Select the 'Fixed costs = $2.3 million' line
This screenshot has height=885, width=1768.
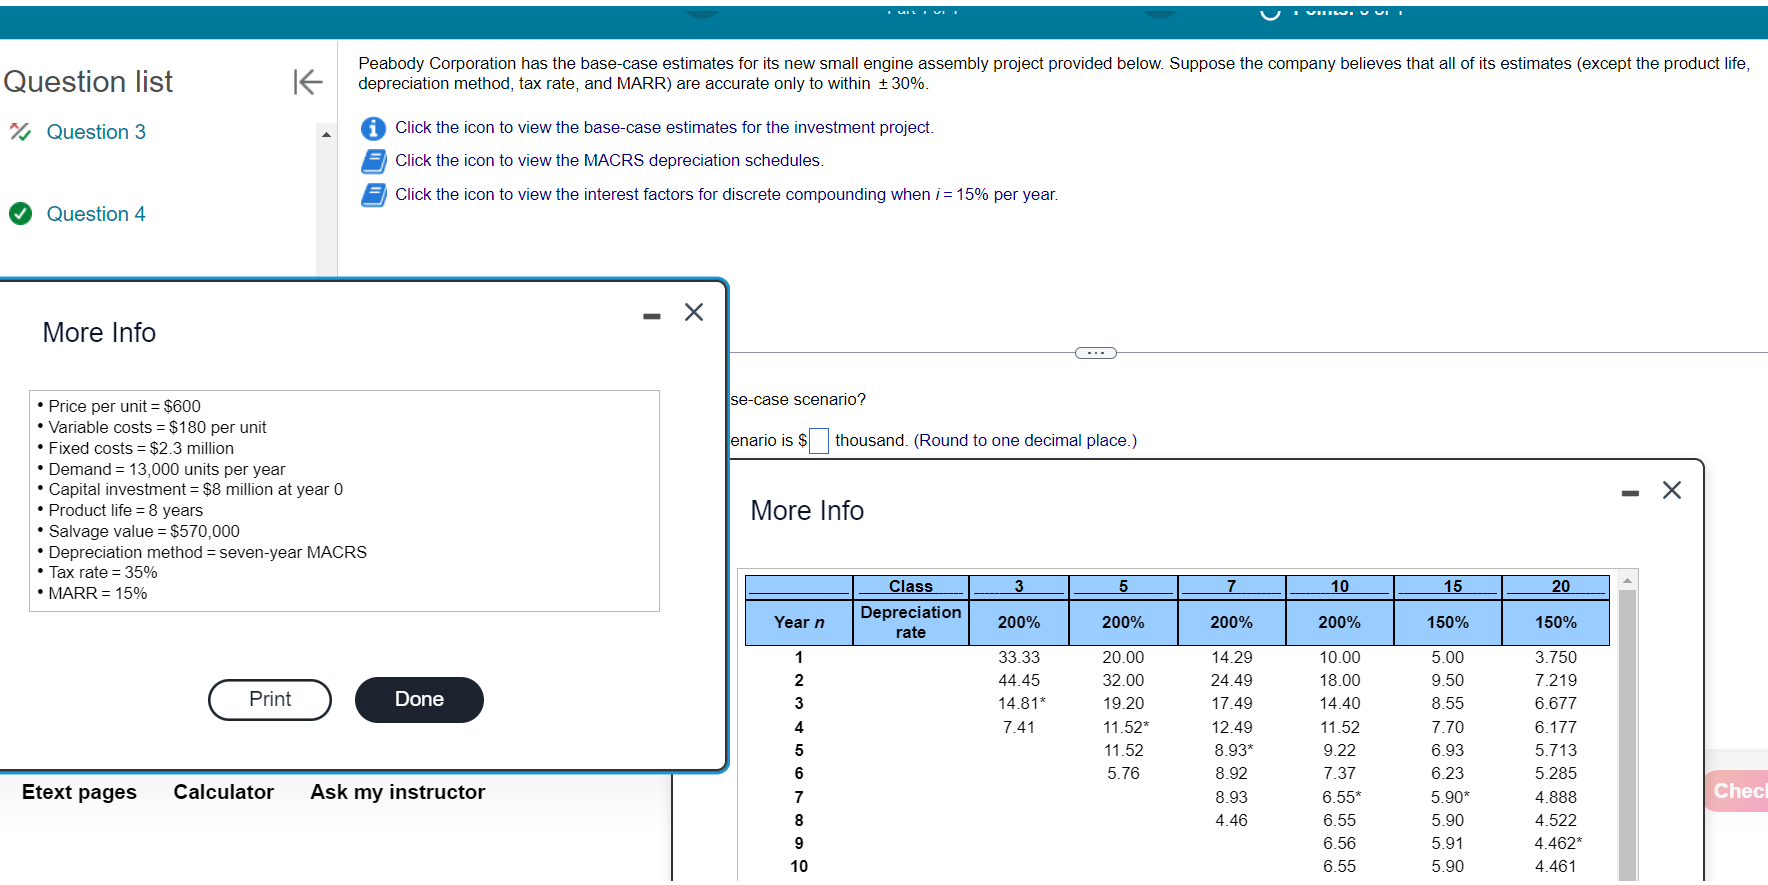[141, 448]
